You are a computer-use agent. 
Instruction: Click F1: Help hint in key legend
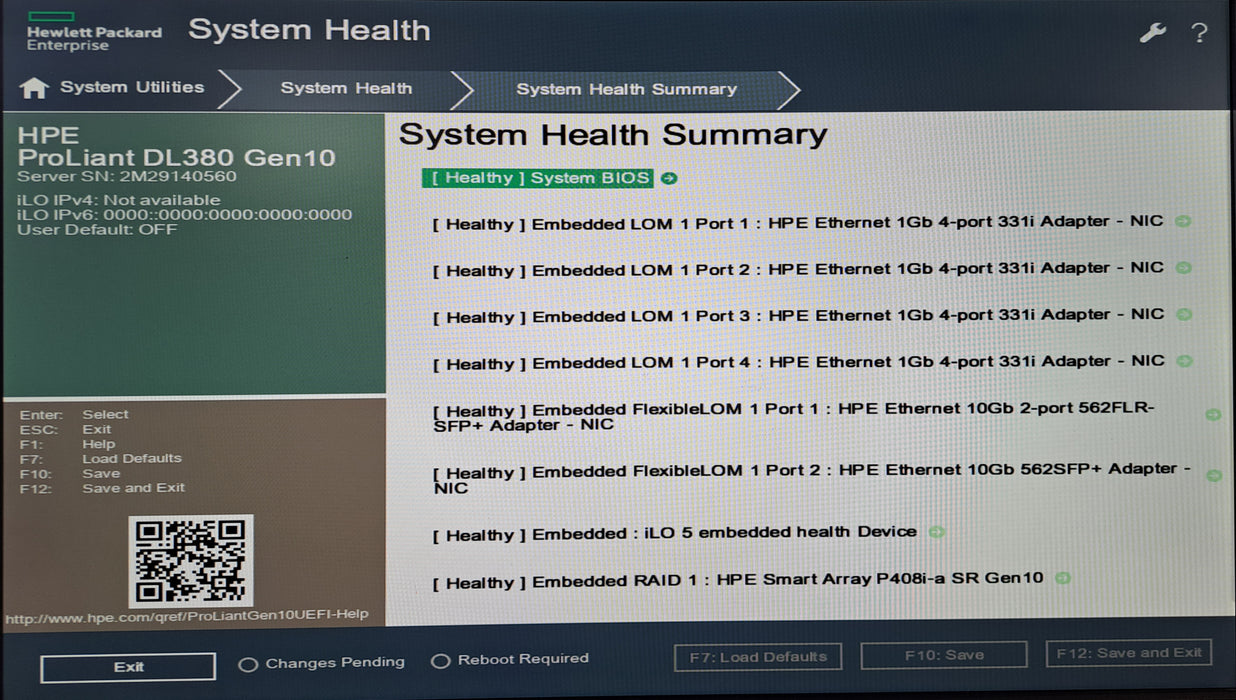pyautogui.click(x=67, y=444)
